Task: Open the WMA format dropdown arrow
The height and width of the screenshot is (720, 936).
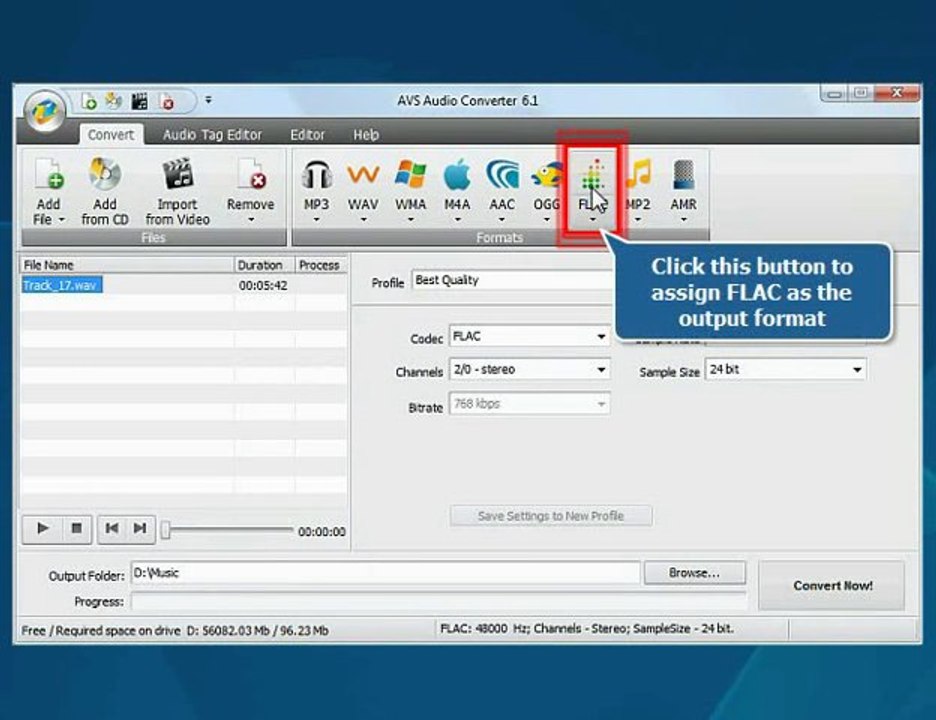Action: (411, 220)
